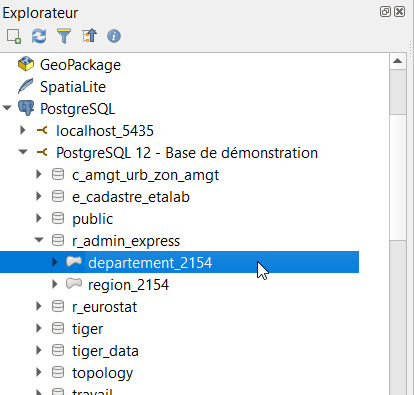
Task: Click the PostgreSQL elephant icon
Action: [x=26, y=108]
